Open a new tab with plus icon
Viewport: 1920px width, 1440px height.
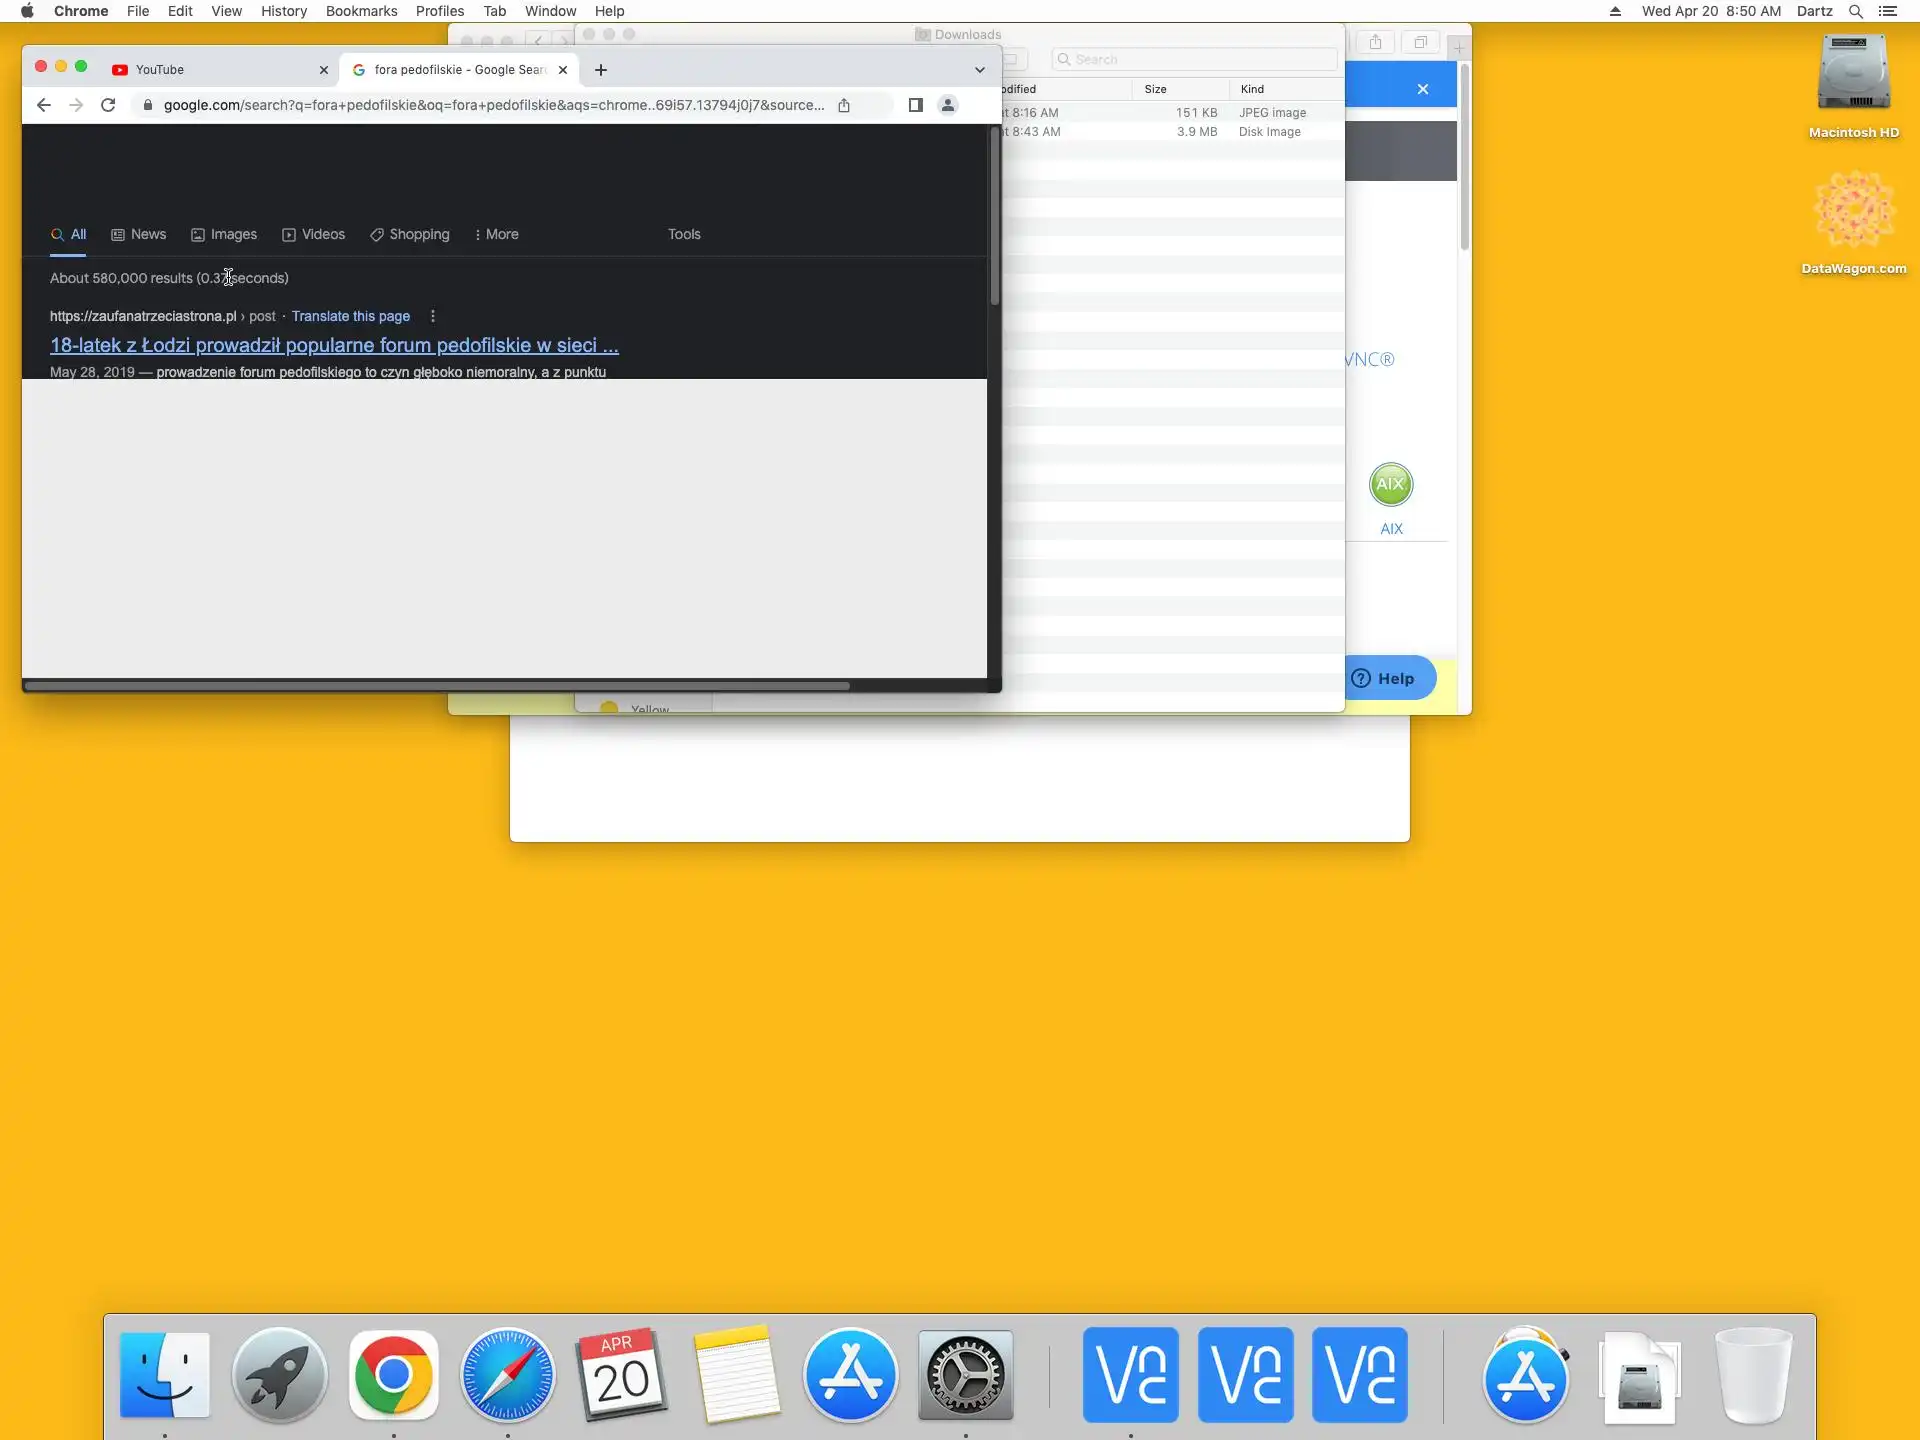tap(600, 70)
